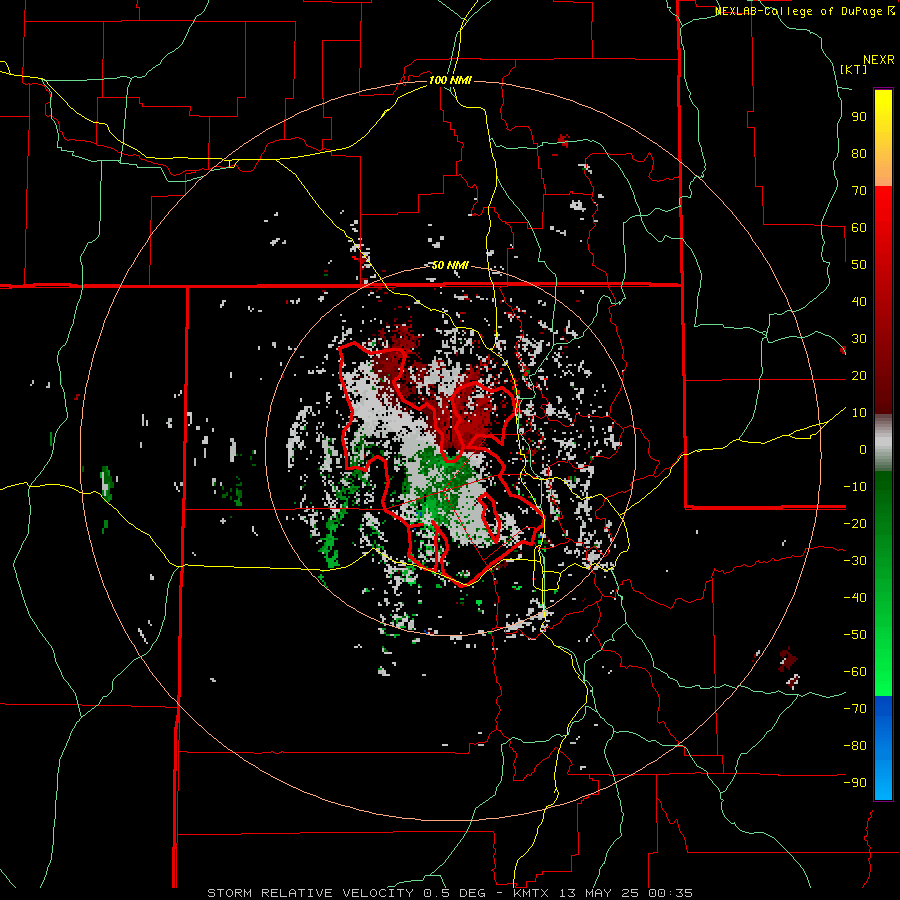The width and height of the screenshot is (900, 900).
Task: Click the "NEXLAB-College of DuPage" header text
Action: [797, 11]
